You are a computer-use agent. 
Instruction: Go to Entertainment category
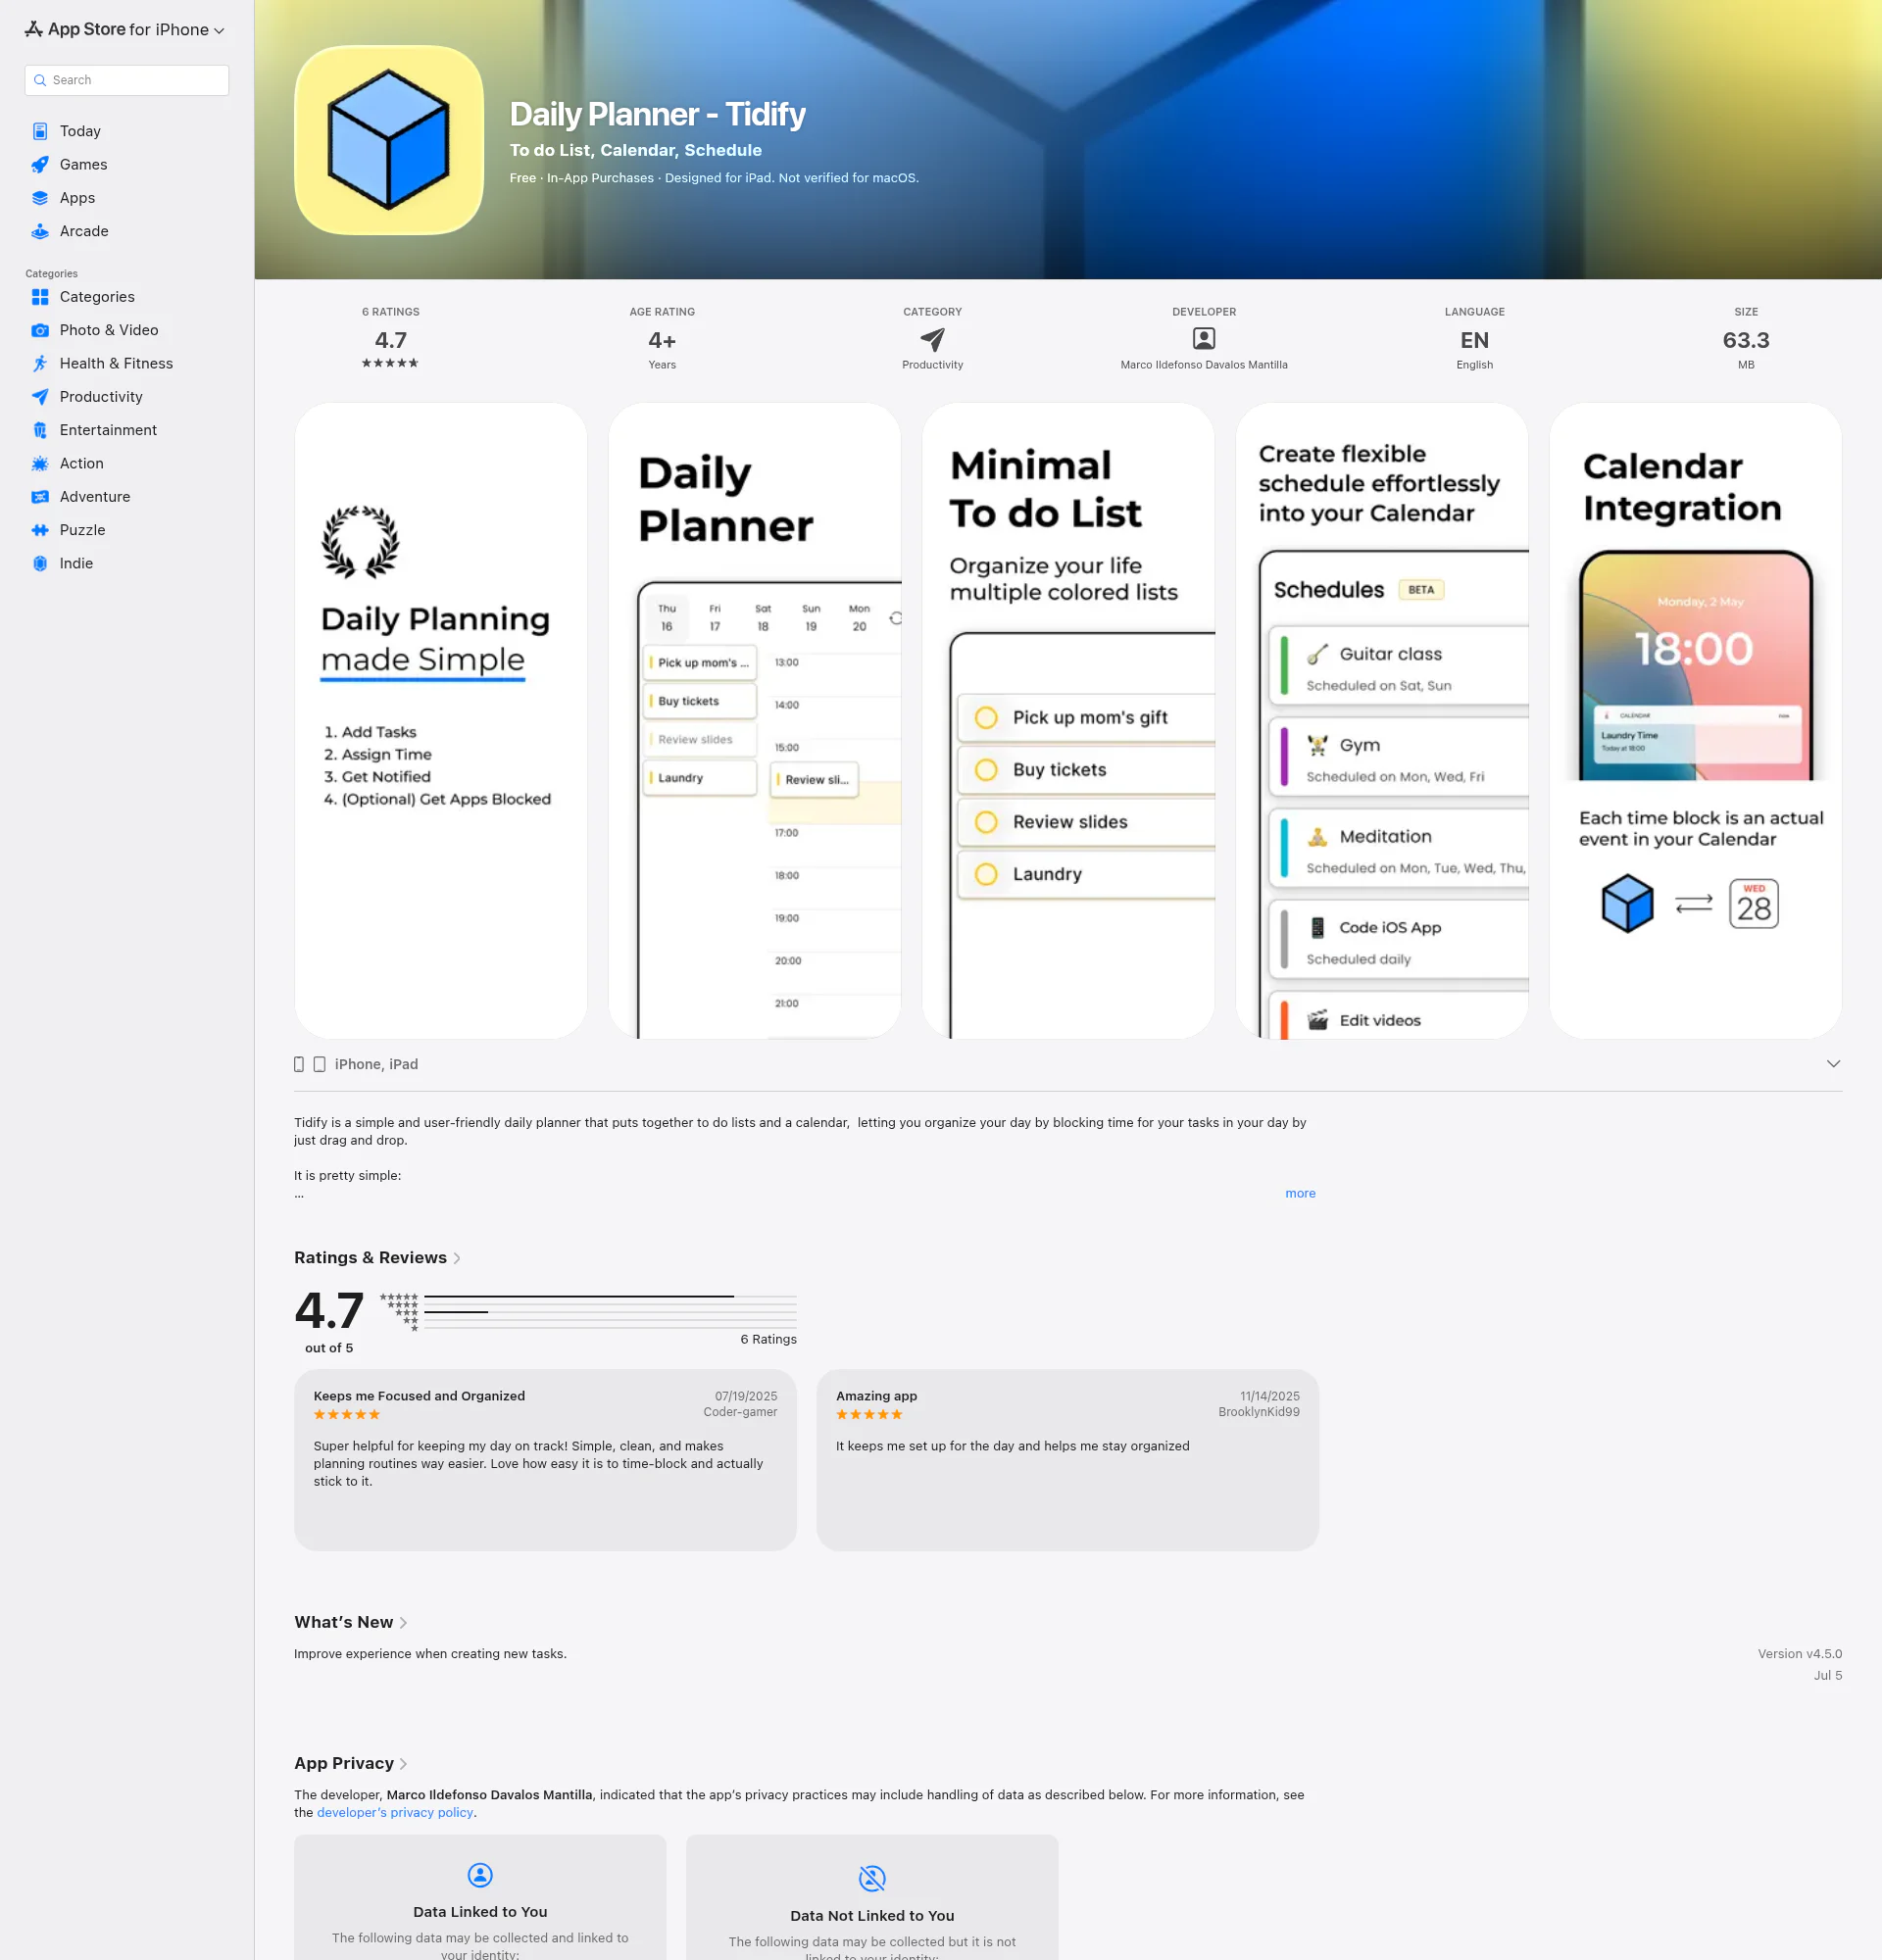[127, 430]
